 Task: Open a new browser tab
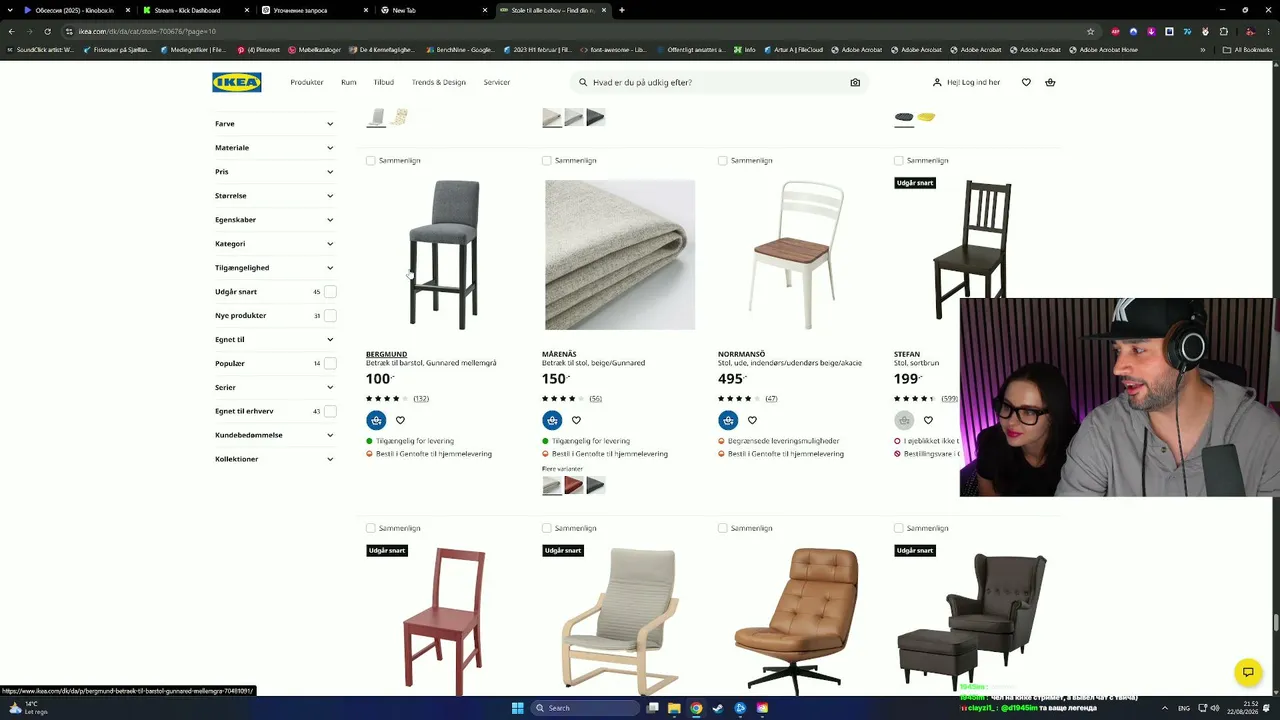pyautogui.click(x=622, y=10)
